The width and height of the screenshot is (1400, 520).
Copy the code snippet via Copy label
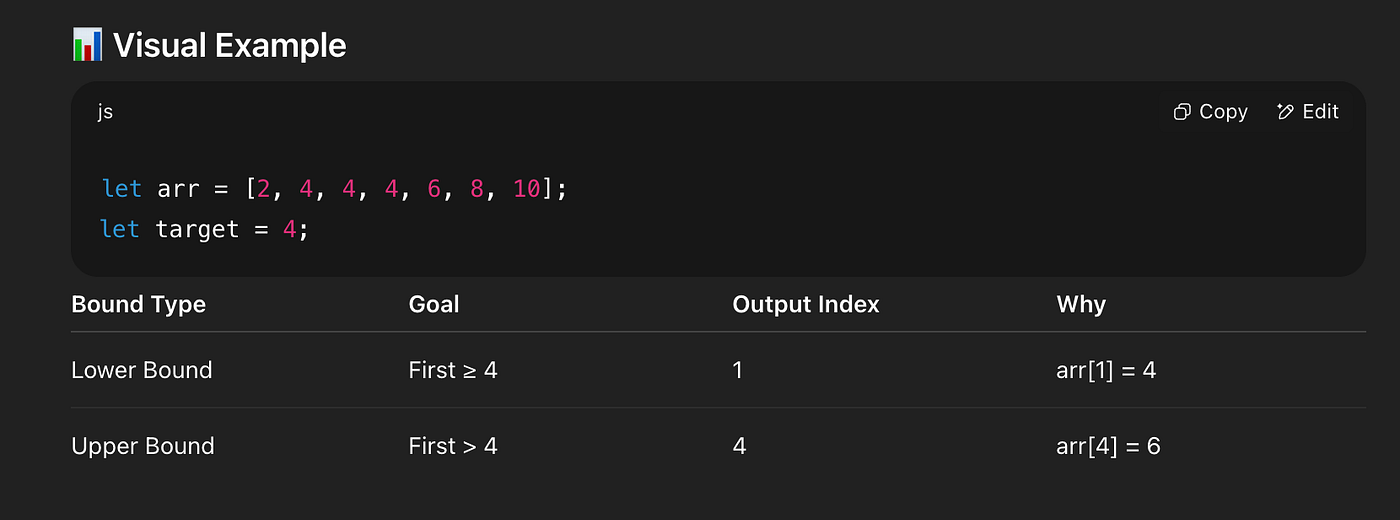[1223, 112]
